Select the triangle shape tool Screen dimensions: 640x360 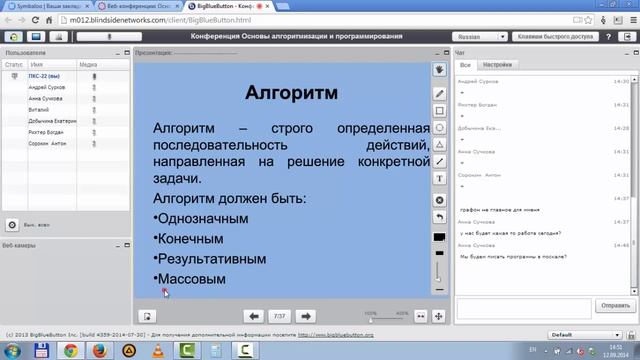439,144
